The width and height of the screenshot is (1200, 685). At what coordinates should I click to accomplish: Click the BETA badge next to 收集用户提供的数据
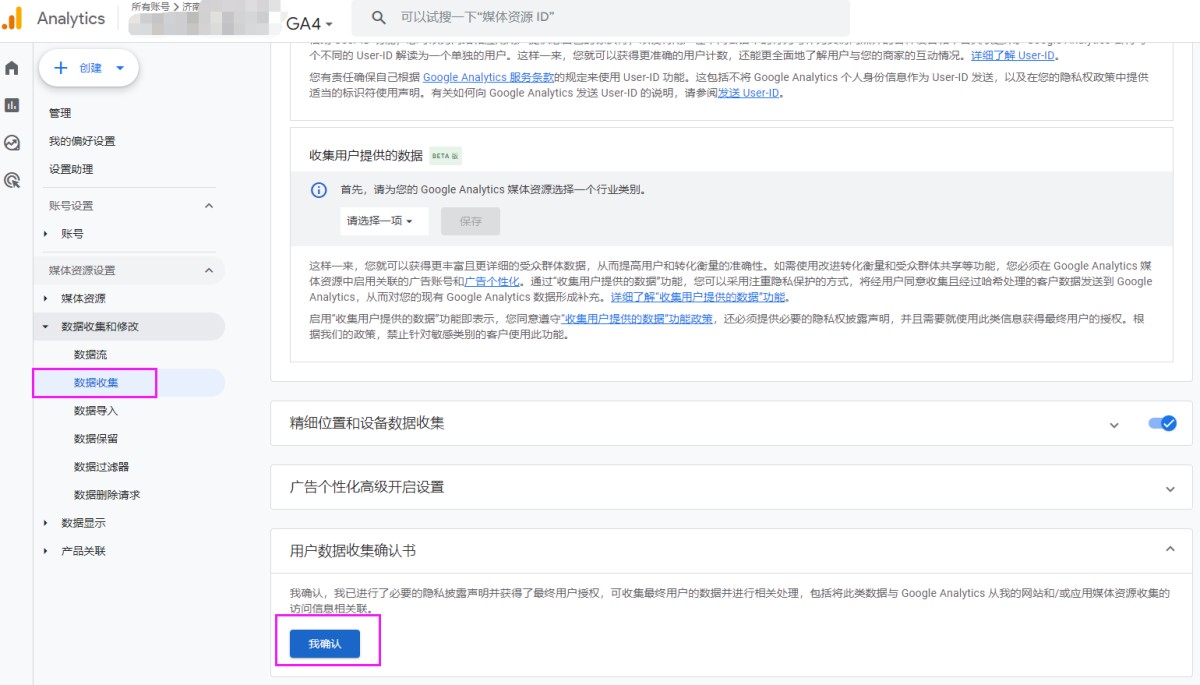point(445,156)
